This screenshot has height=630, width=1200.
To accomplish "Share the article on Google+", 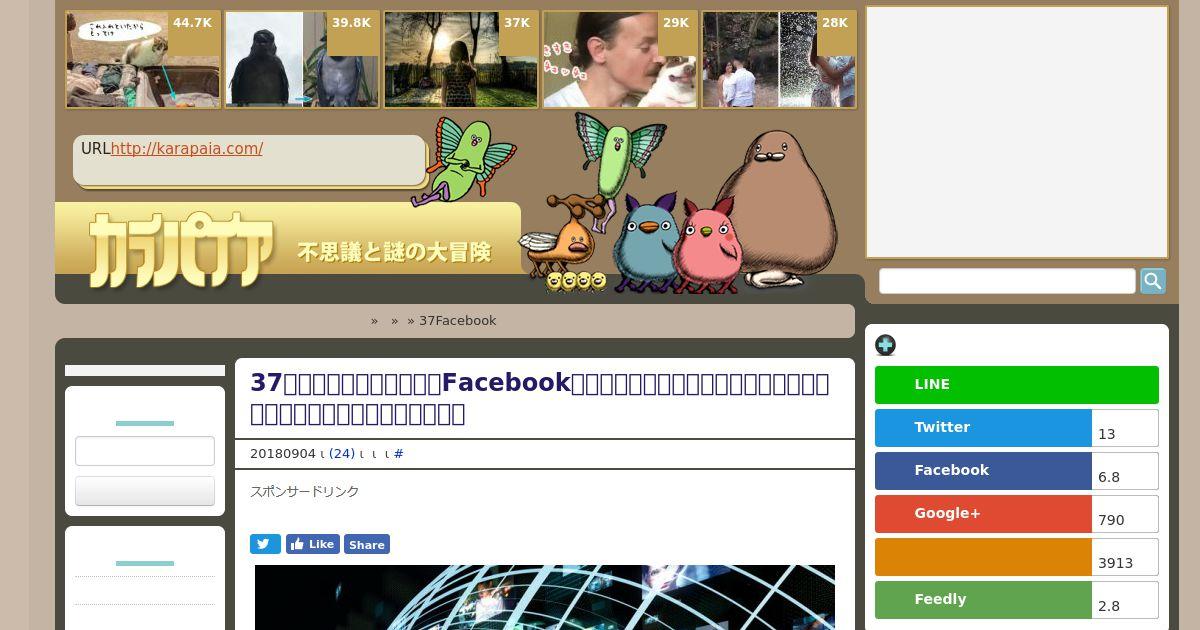I will (x=983, y=514).
